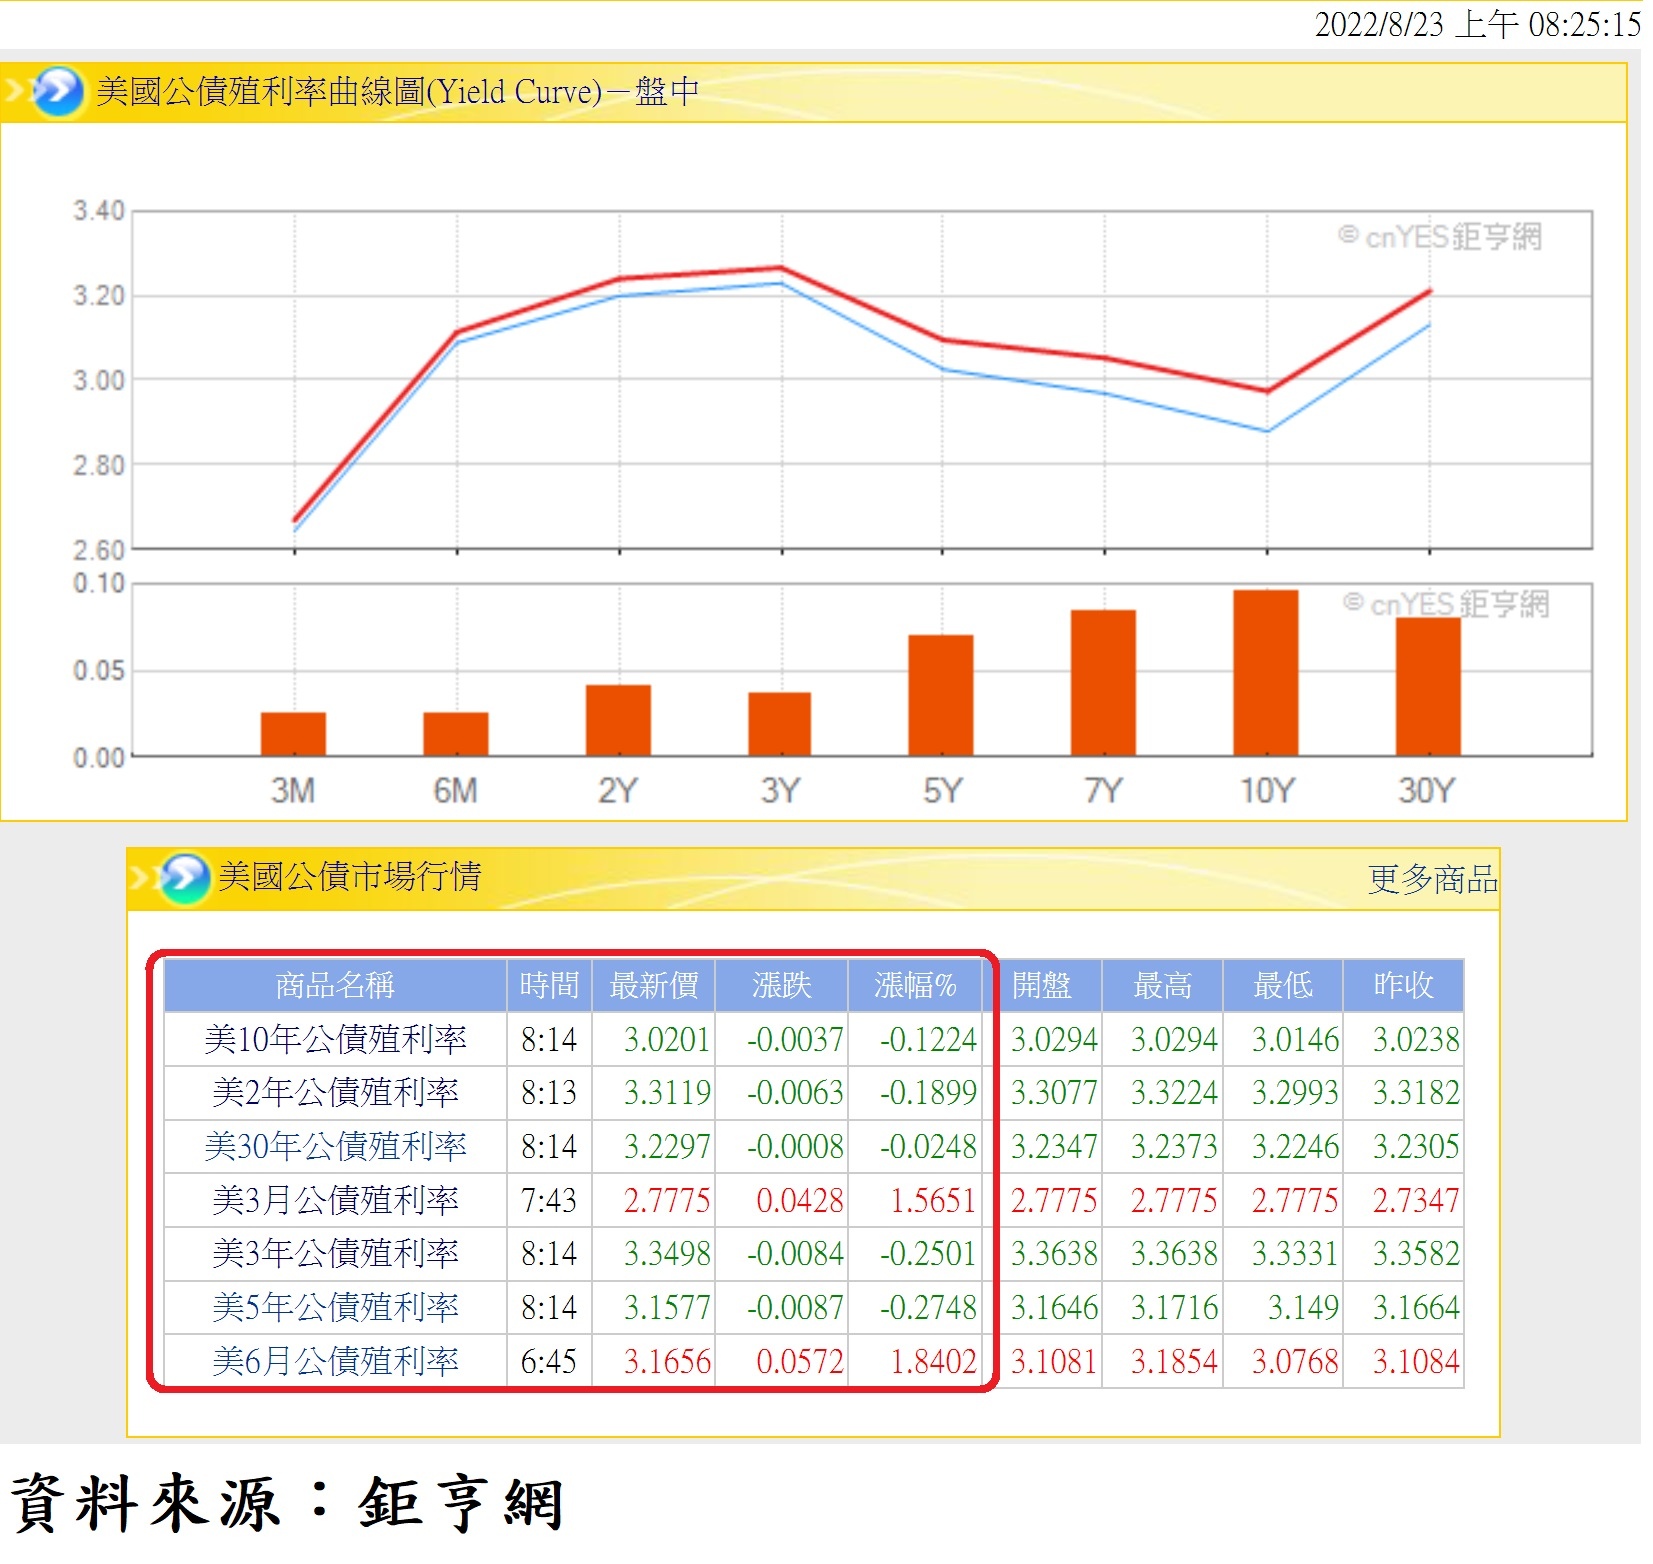This screenshot has width=1653, height=1564.
Task: Click the low value 3.149
Action: pos(1303,1307)
